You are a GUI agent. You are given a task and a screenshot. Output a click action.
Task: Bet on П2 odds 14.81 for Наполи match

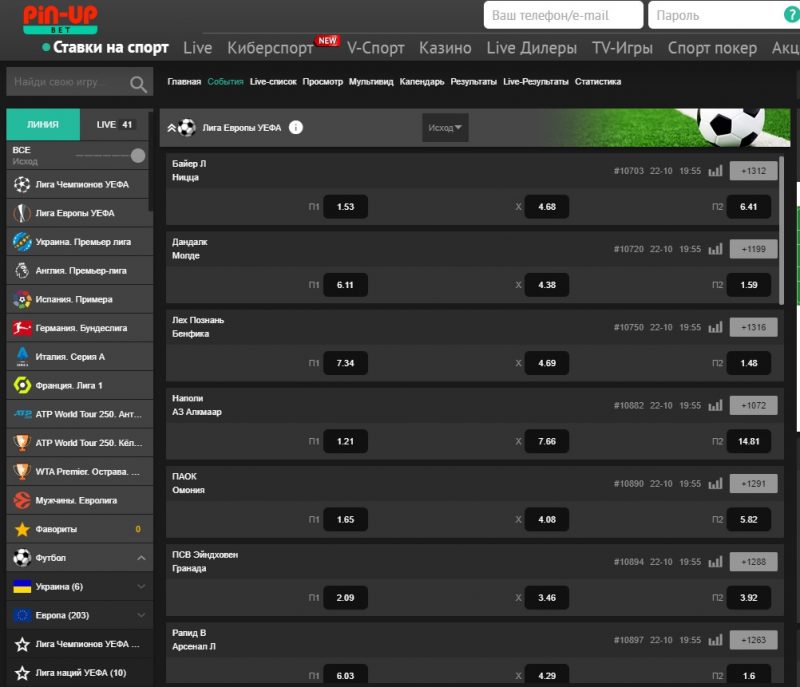pos(748,441)
